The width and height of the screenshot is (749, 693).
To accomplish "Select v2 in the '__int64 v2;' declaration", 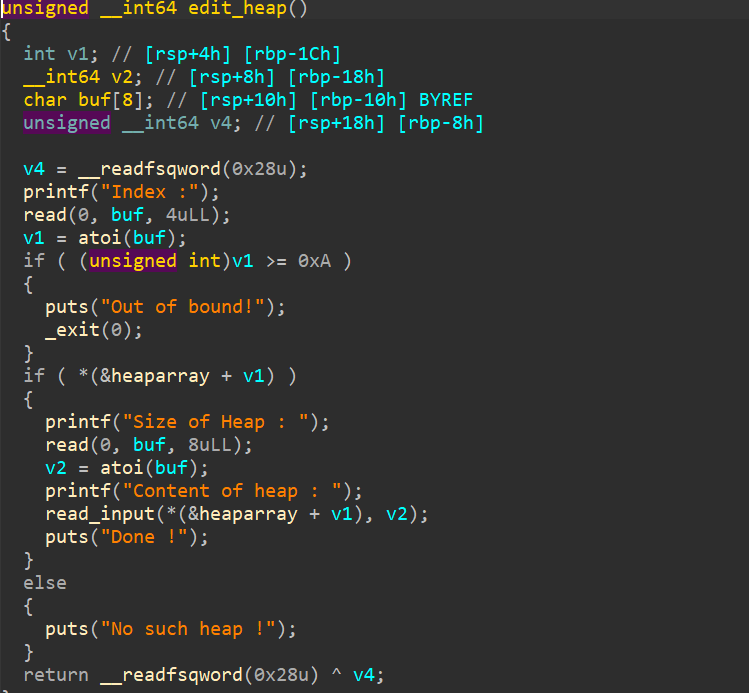I will [121, 77].
